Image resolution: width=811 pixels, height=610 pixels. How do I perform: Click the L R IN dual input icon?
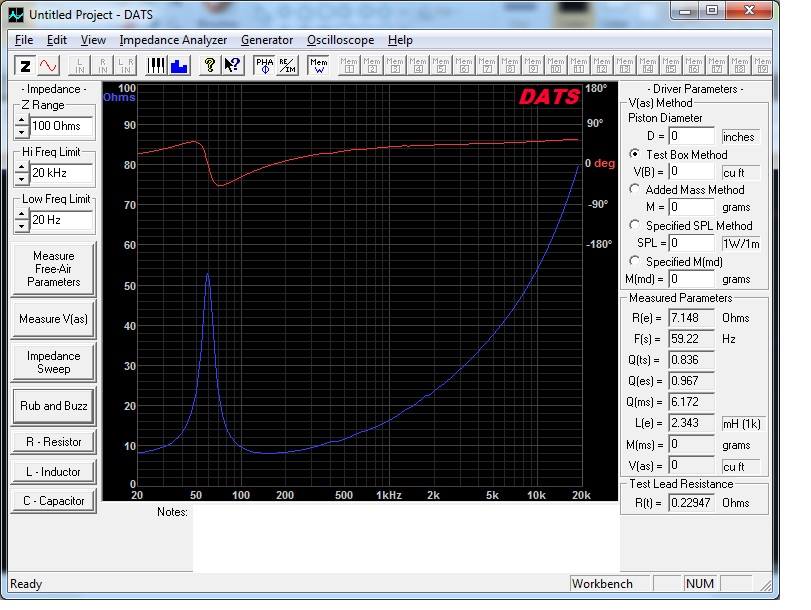126,66
